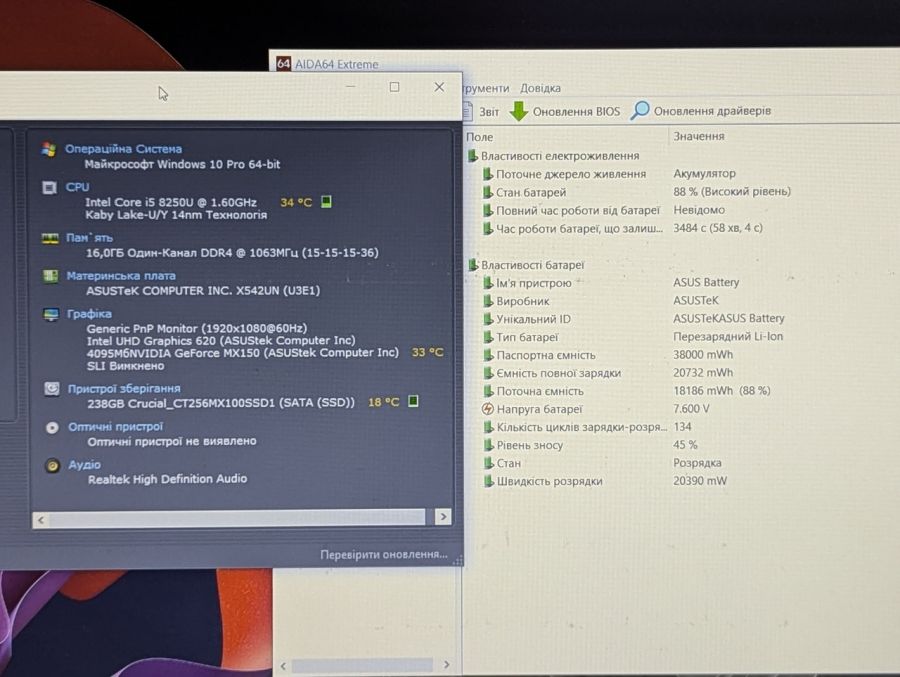The width and height of the screenshot is (900, 677).
Task: Select the value 20390 mW
Action: pyautogui.click(x=700, y=481)
